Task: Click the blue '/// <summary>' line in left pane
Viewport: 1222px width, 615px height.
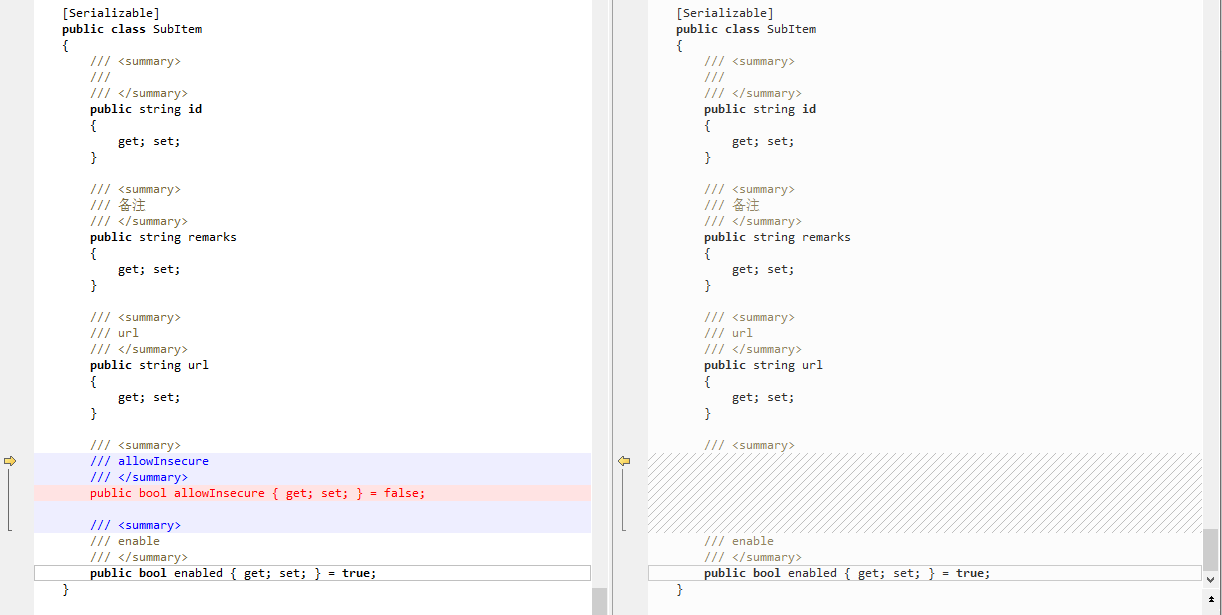Action: point(135,525)
